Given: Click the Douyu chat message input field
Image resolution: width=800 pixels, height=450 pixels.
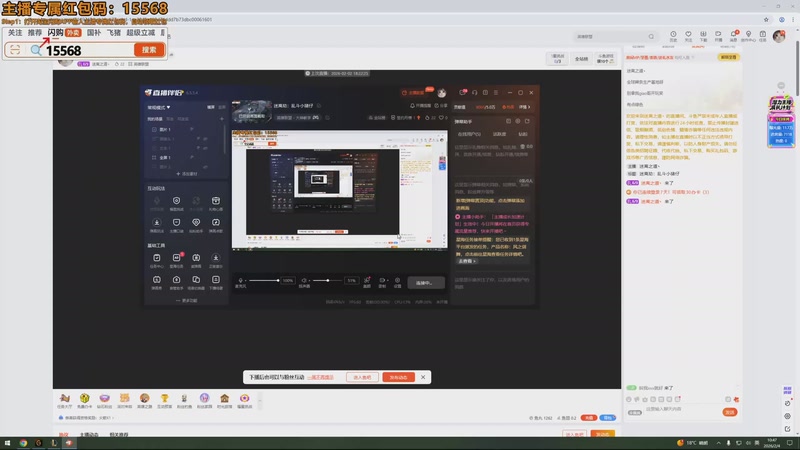Looking at the screenshot, I should point(683,409).
